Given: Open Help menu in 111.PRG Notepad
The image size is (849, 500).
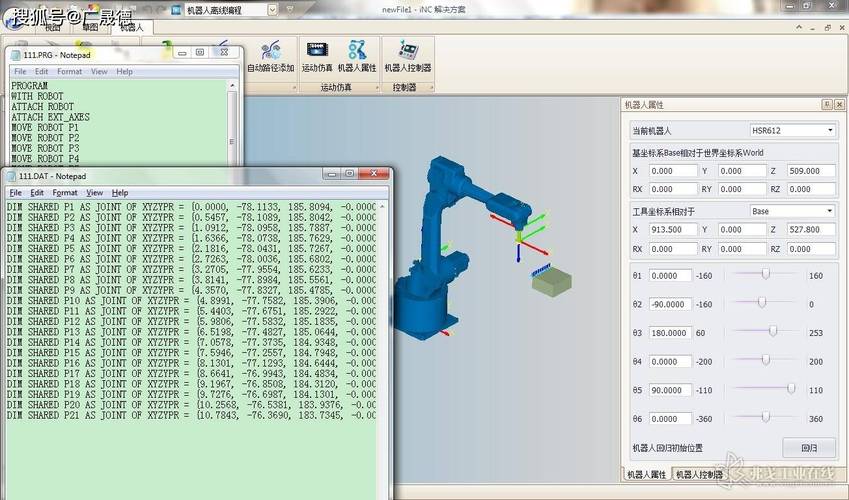Looking at the screenshot, I should [125, 72].
